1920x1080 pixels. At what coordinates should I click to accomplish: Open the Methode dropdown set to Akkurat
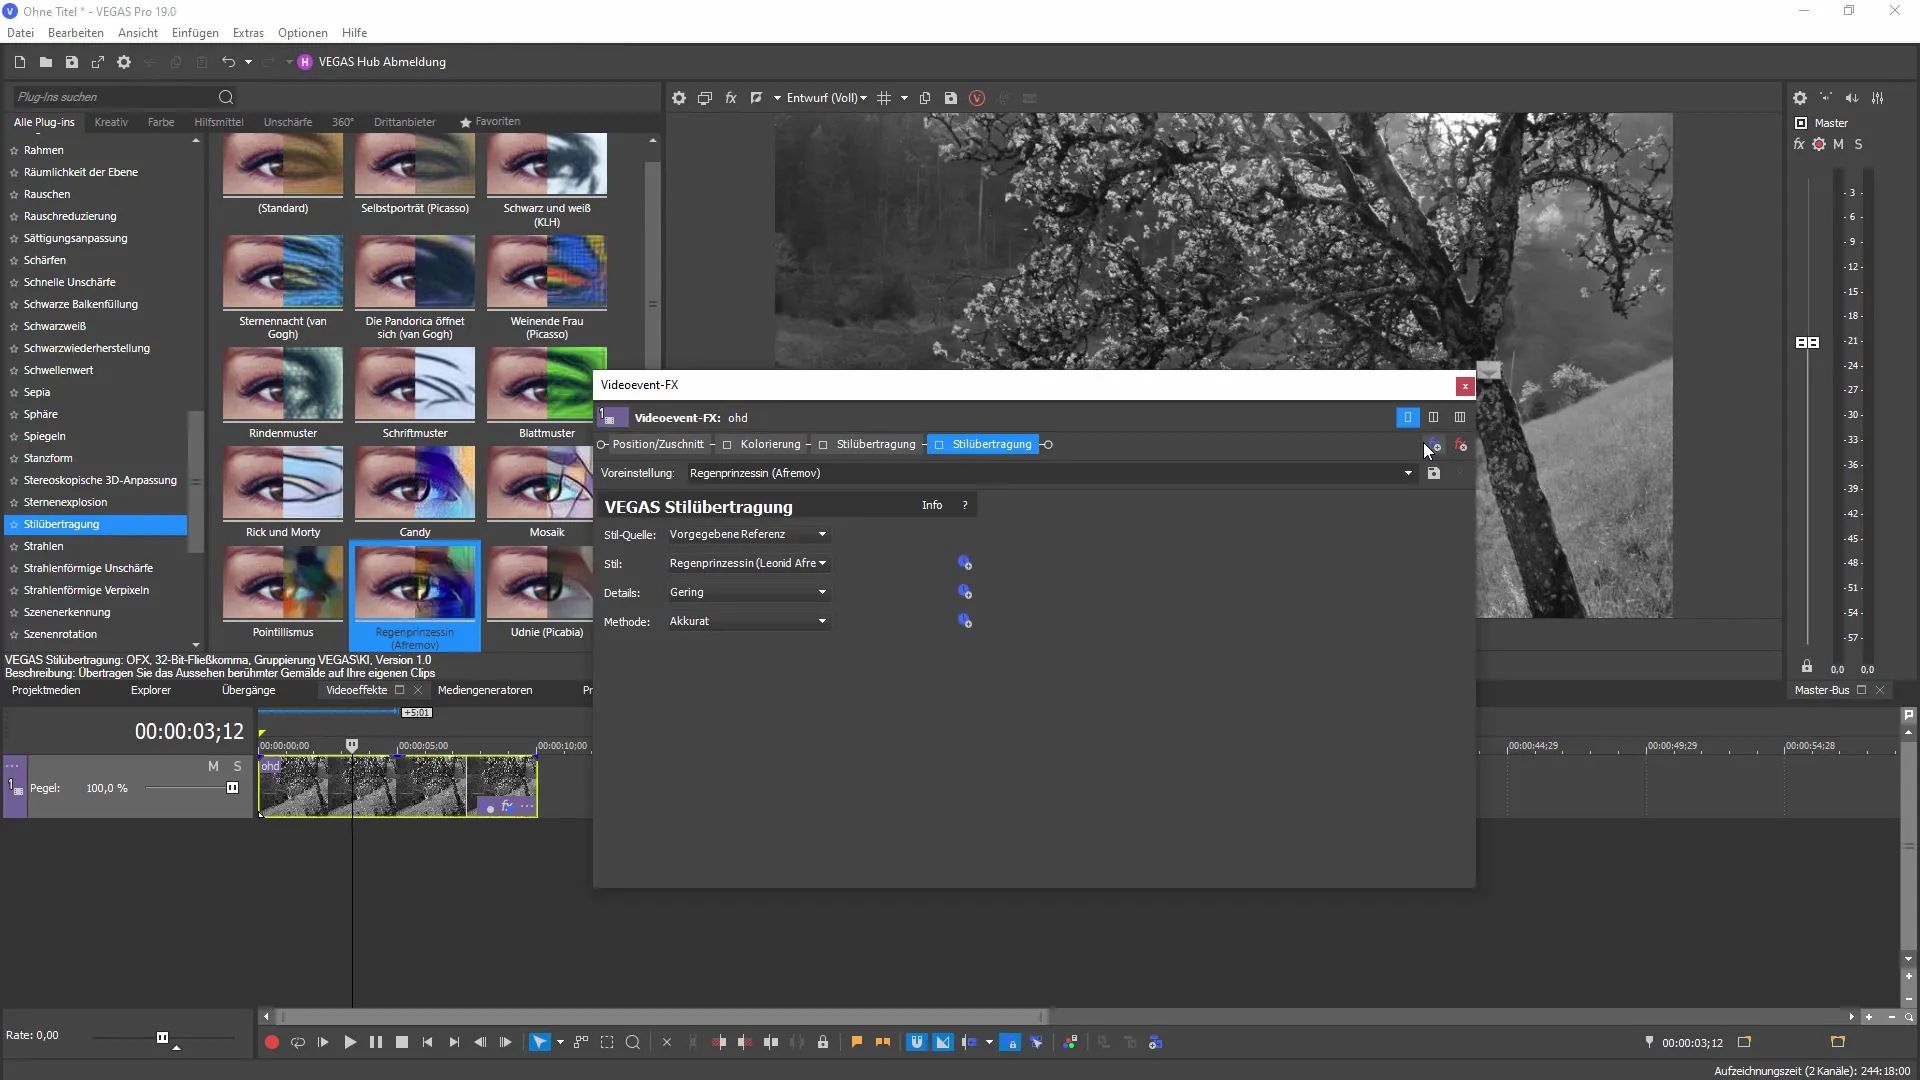(x=748, y=621)
